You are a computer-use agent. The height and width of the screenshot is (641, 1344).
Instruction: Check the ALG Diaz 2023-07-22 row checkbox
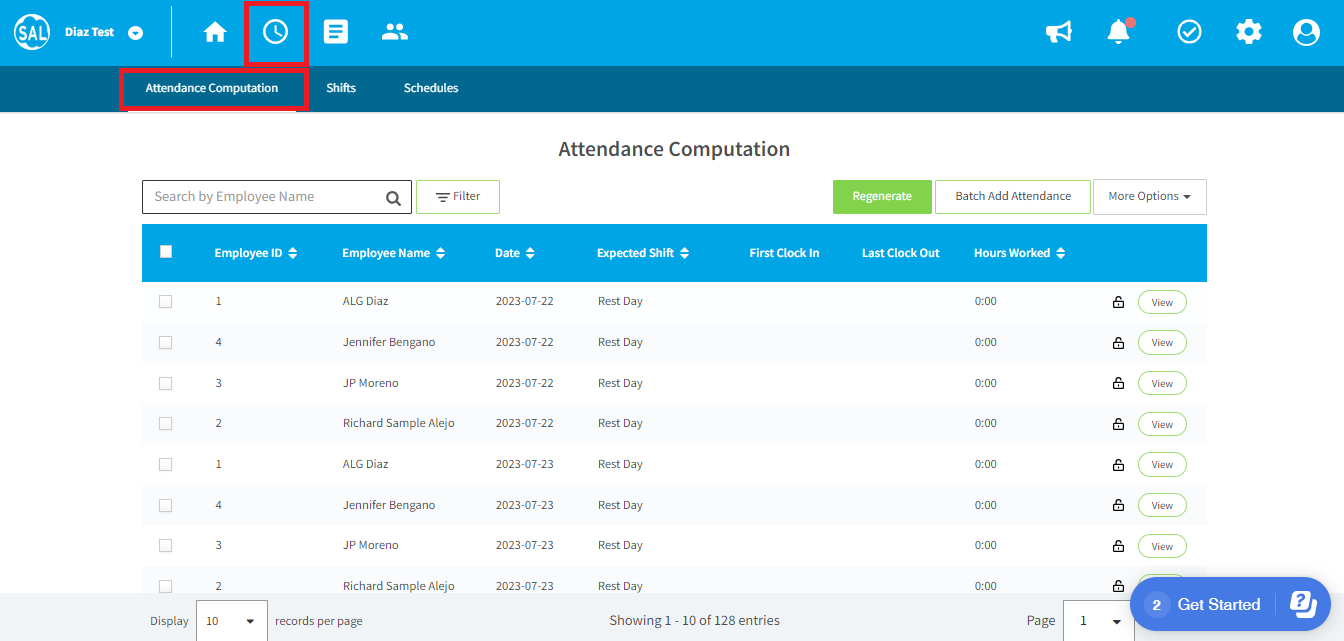pos(166,301)
